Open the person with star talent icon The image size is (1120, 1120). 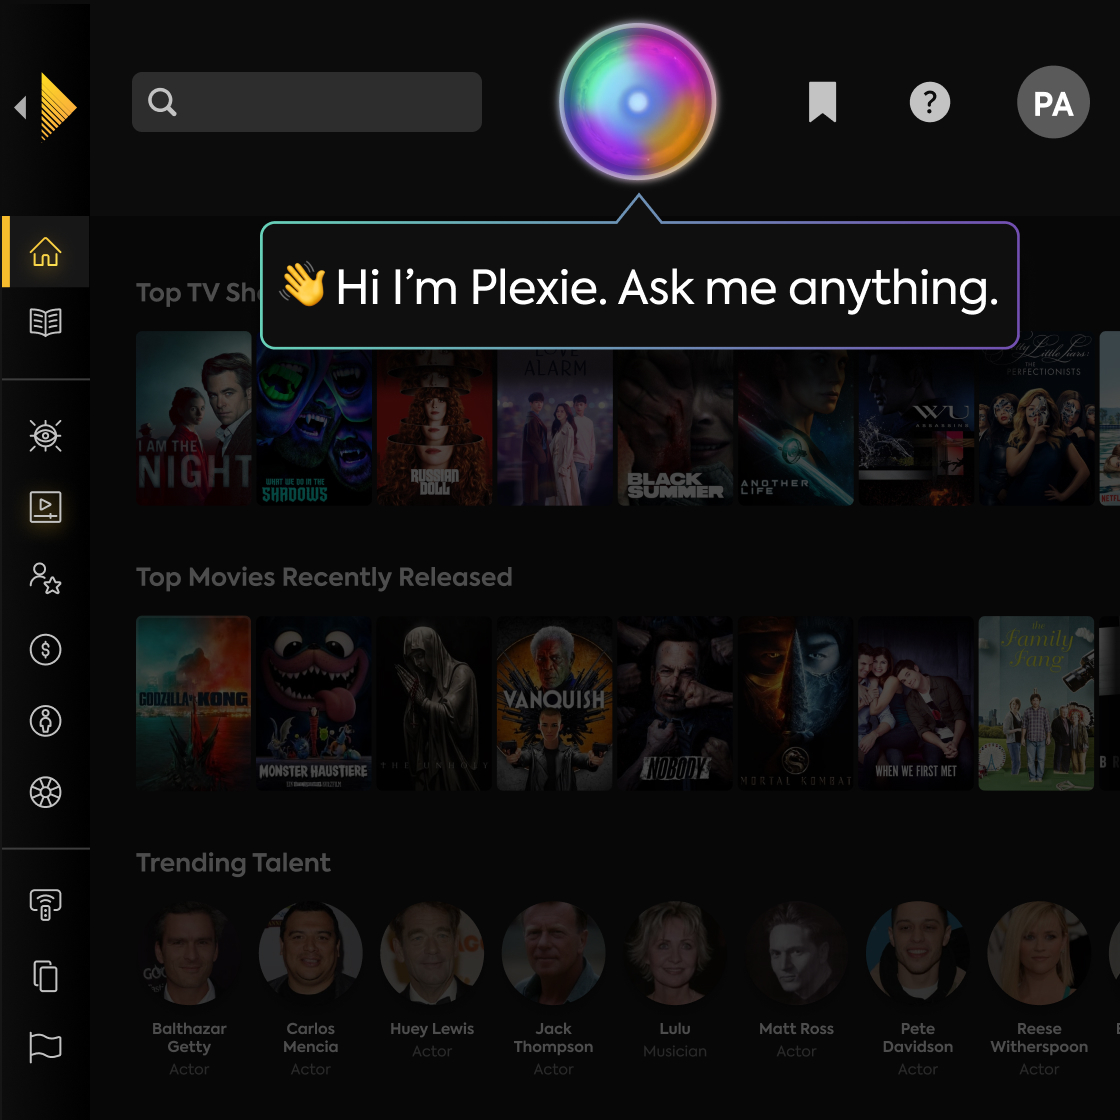(46, 579)
